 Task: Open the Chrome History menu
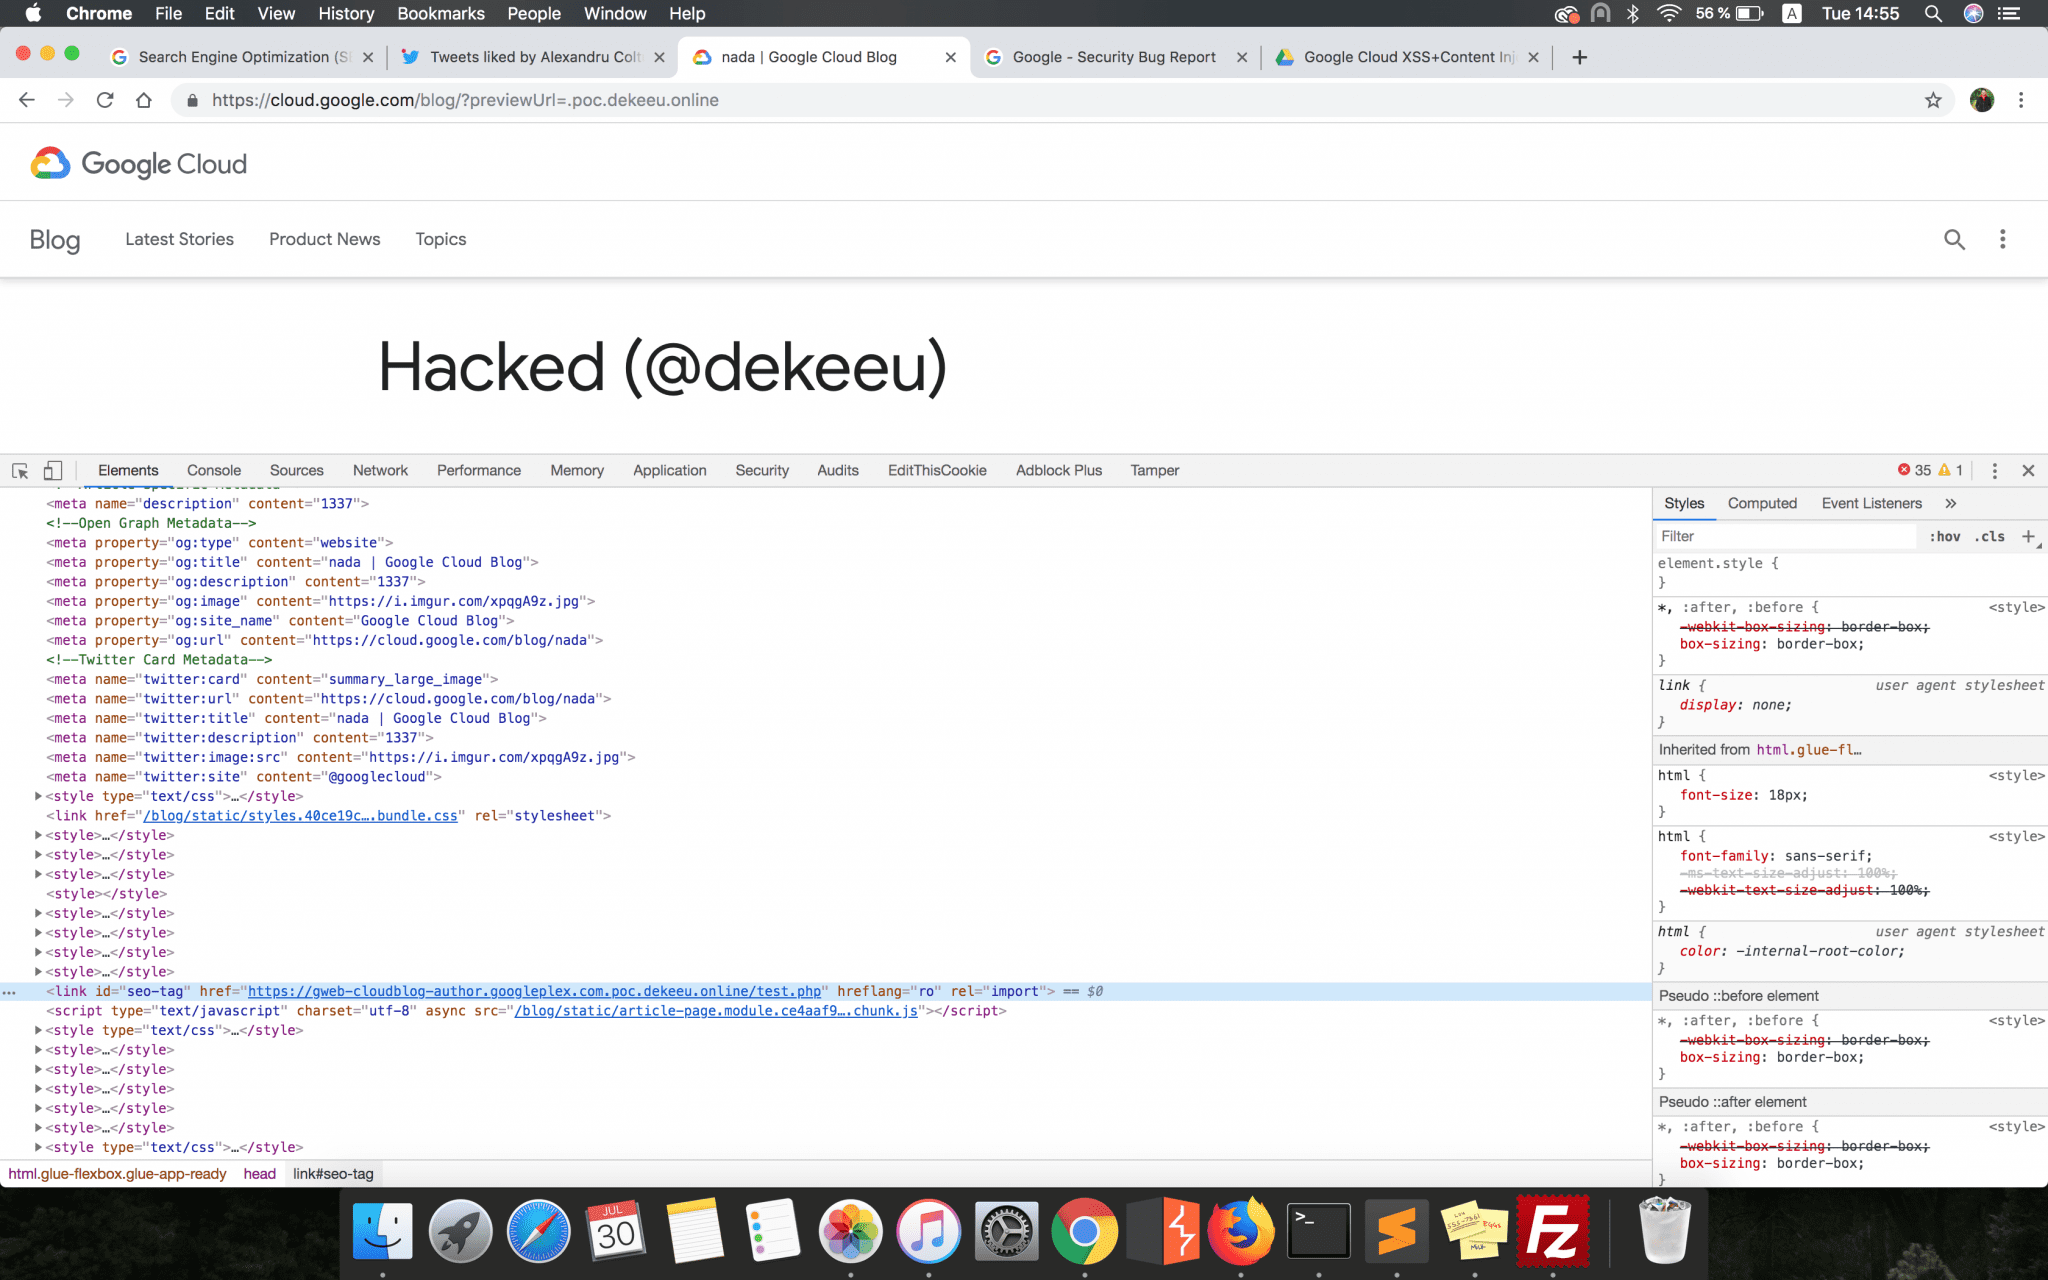[346, 13]
